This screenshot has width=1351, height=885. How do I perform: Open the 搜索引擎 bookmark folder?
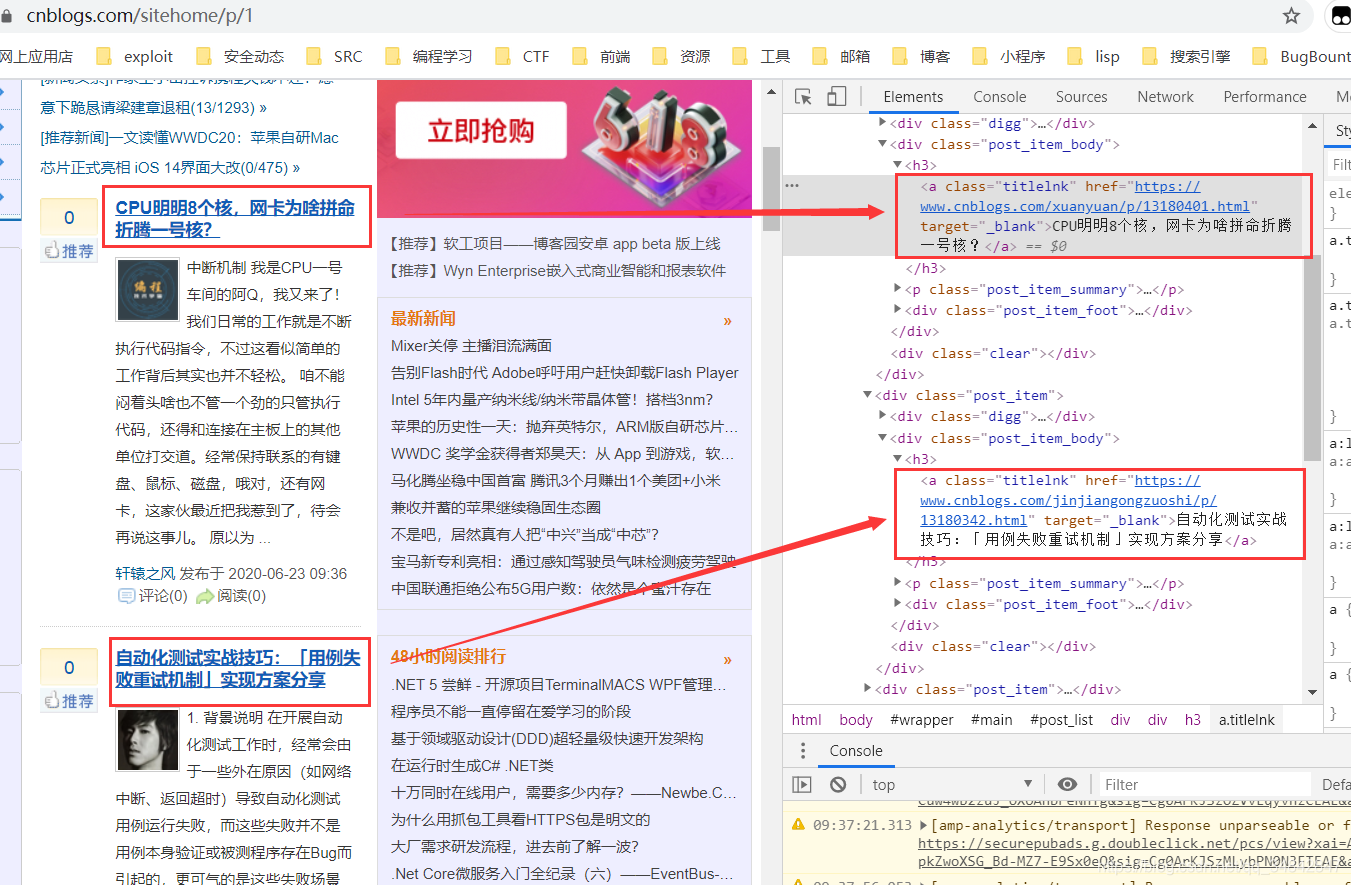pos(1188,56)
